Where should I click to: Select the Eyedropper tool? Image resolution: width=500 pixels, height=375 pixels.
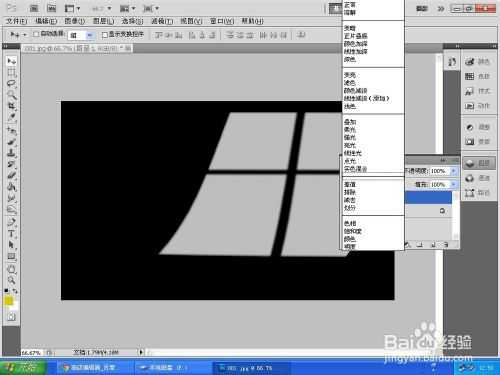coord(11,117)
